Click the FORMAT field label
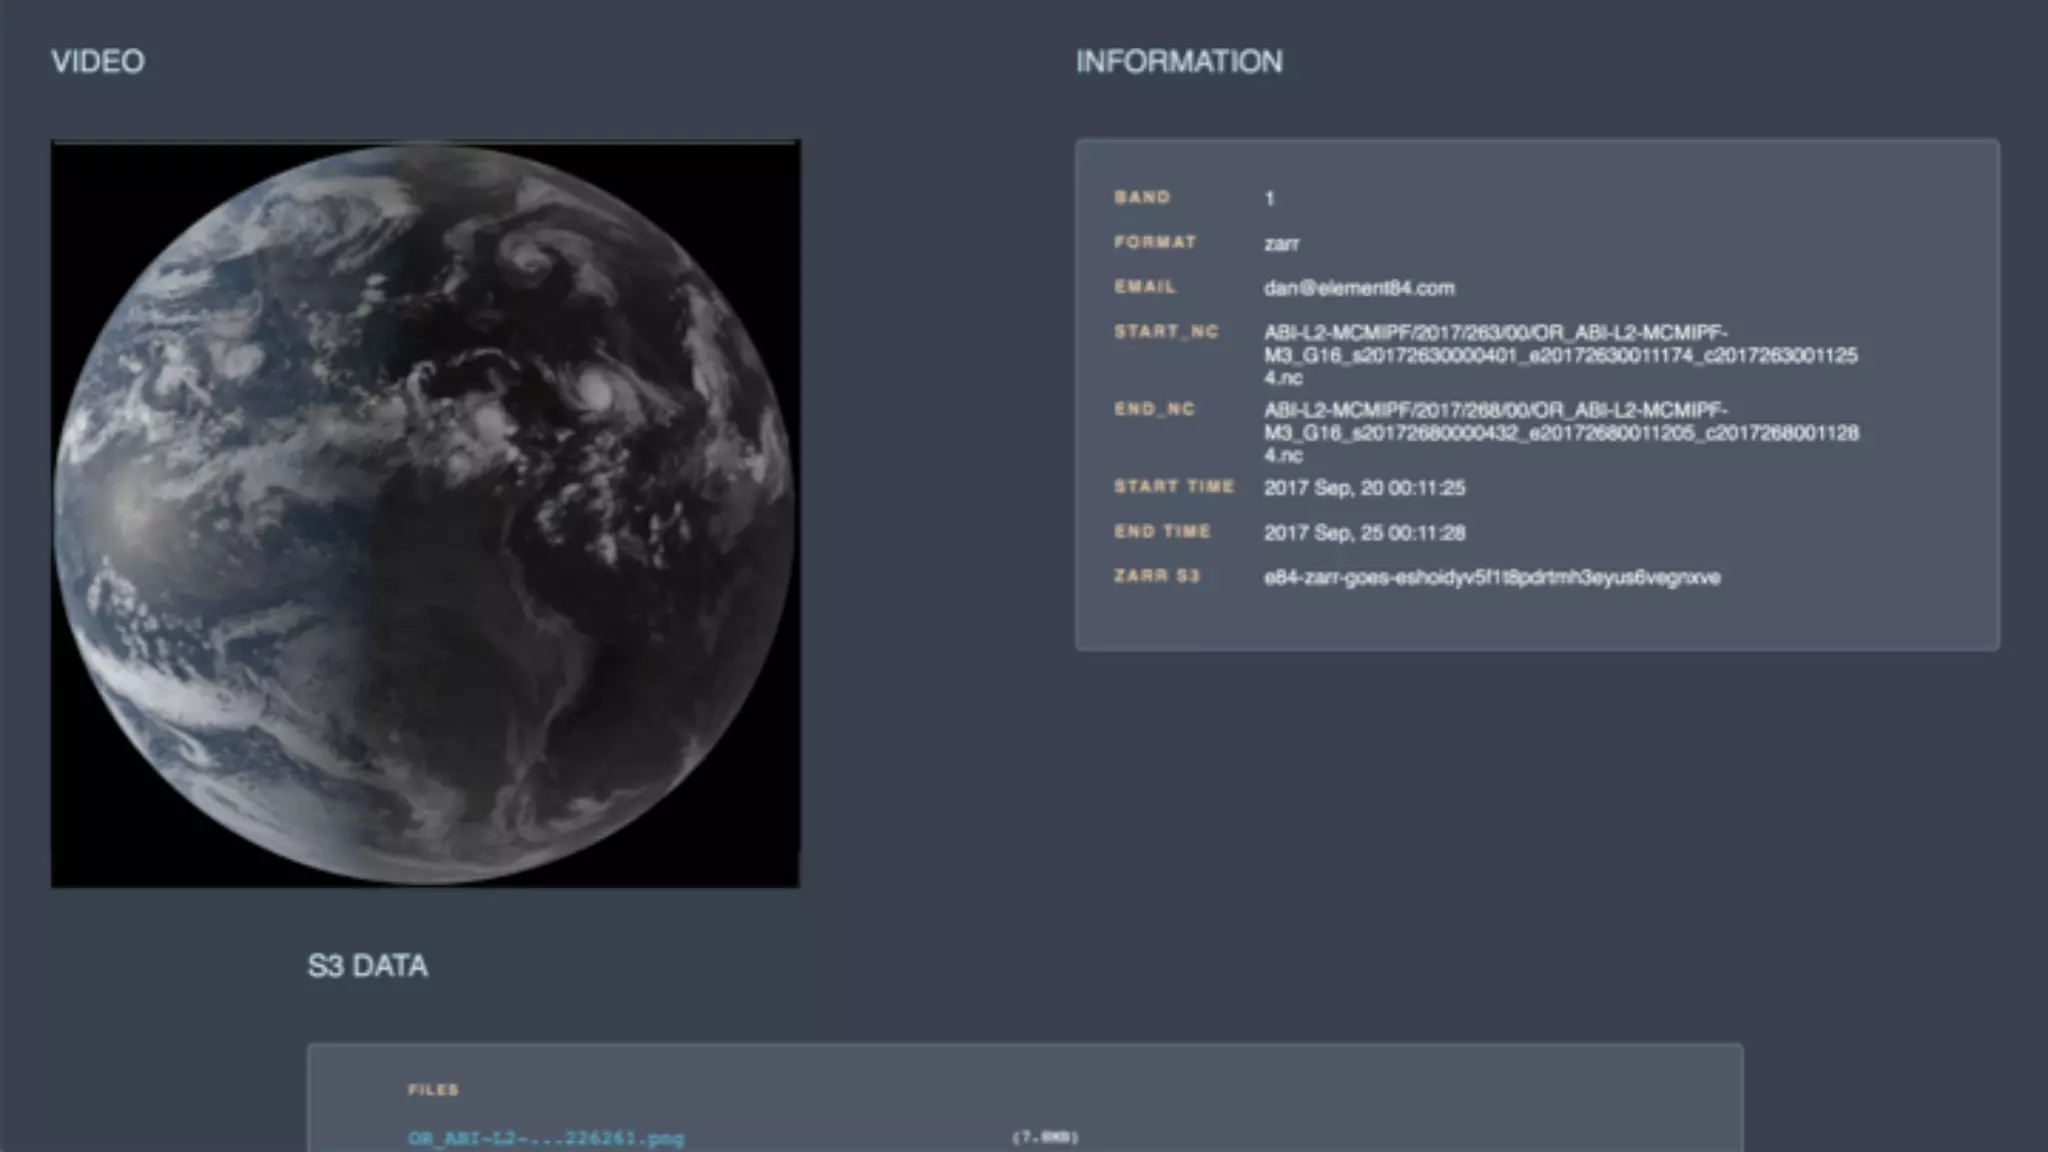The image size is (2048, 1152). point(1155,242)
